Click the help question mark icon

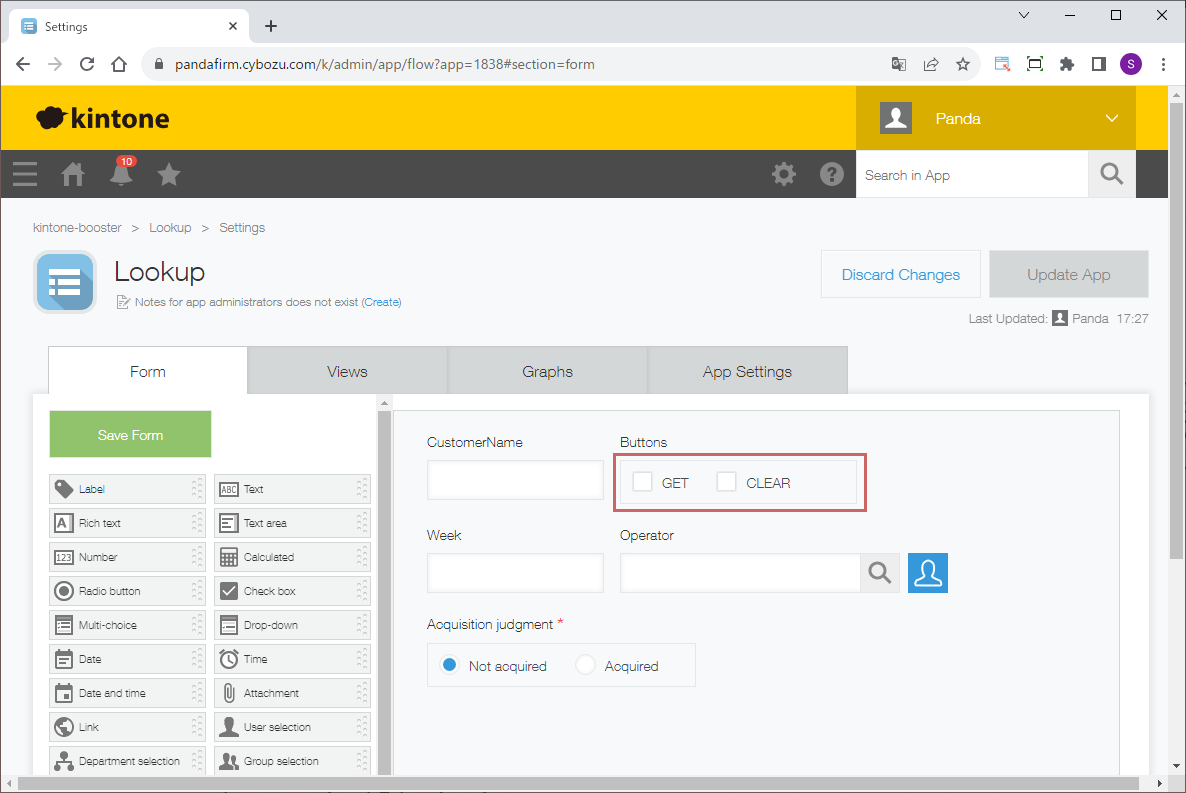(x=832, y=175)
